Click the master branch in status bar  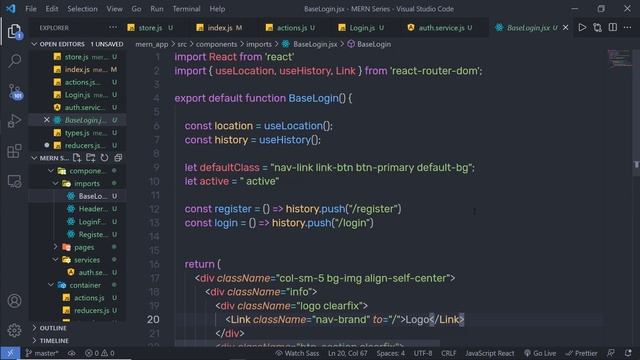tap(42, 353)
